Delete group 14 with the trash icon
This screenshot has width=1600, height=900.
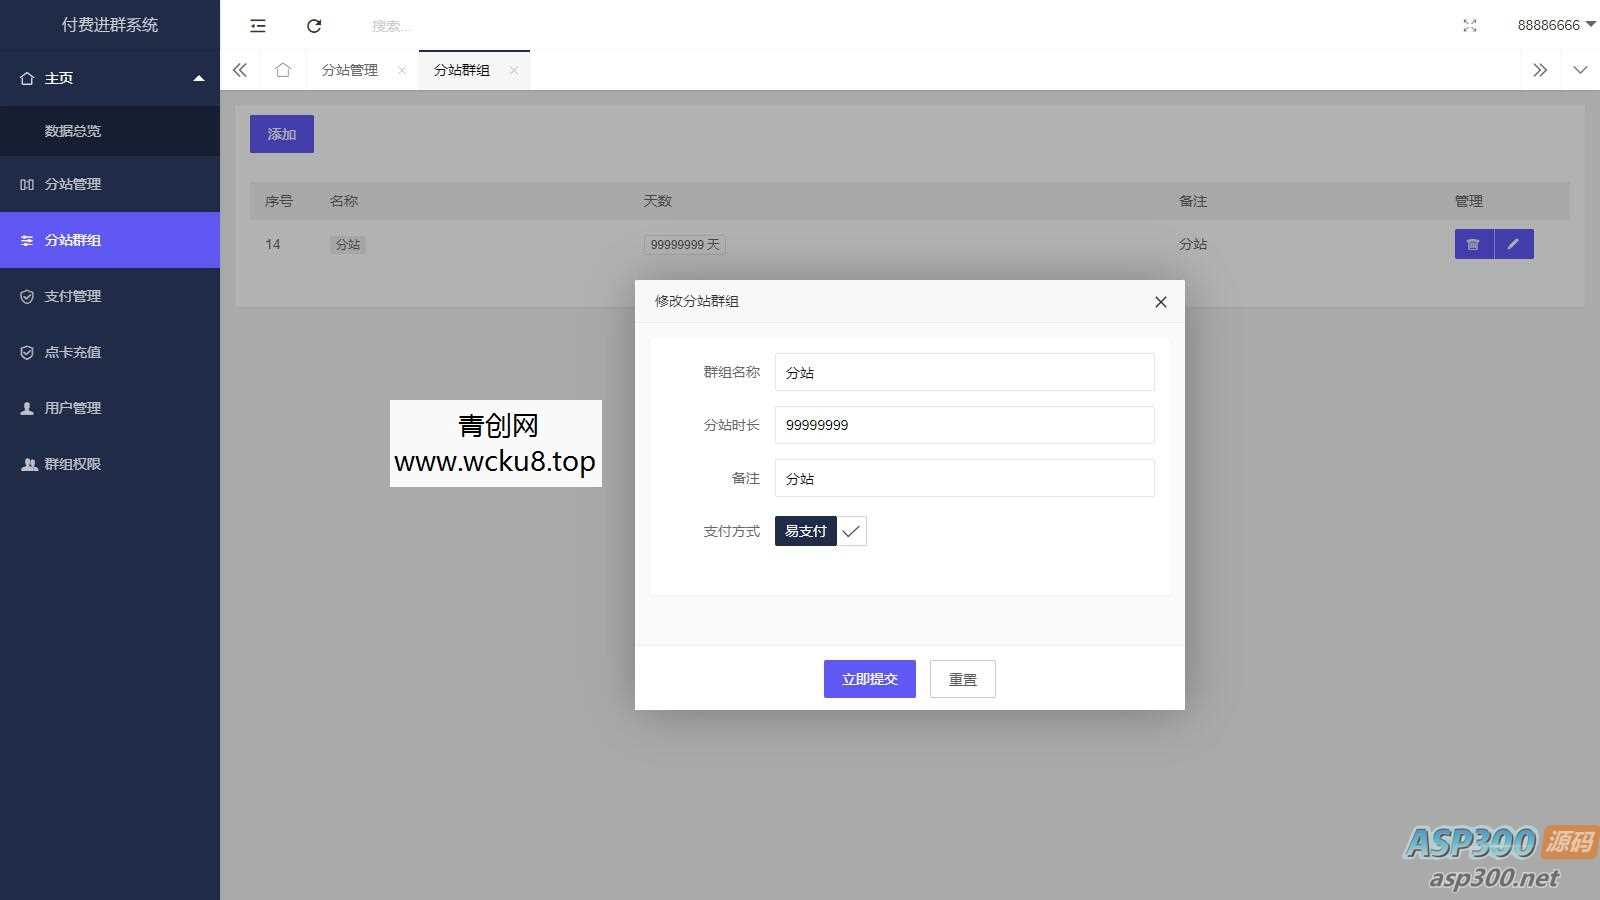click(x=1473, y=244)
